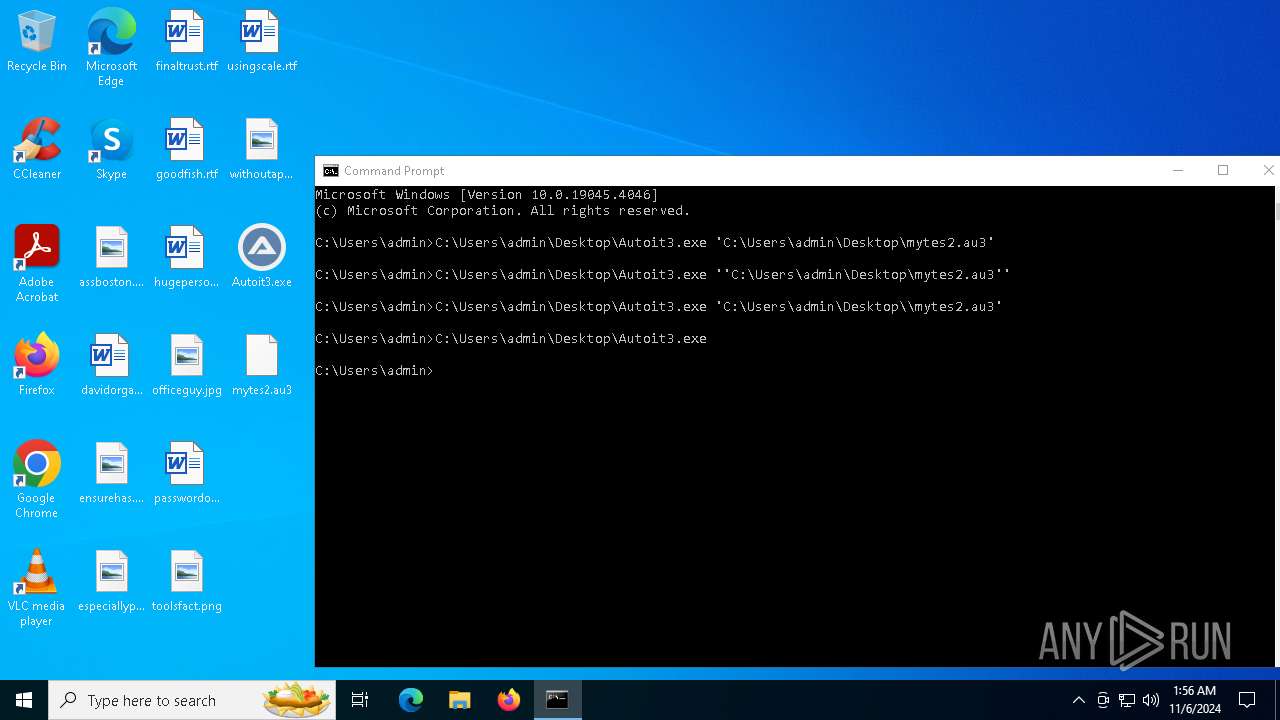Open the Command Prompt system menu icon
Screen dimensions: 1280x720
tap(330, 171)
